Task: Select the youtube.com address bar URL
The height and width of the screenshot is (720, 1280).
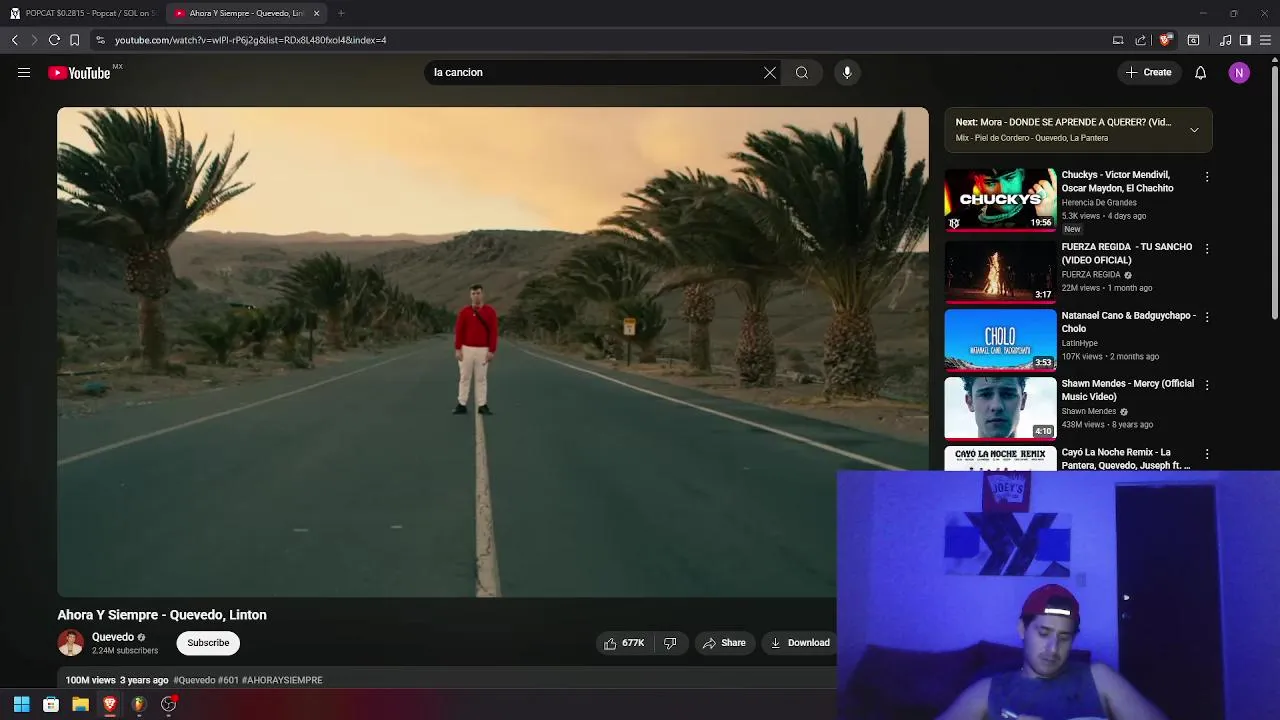Action: [250, 40]
